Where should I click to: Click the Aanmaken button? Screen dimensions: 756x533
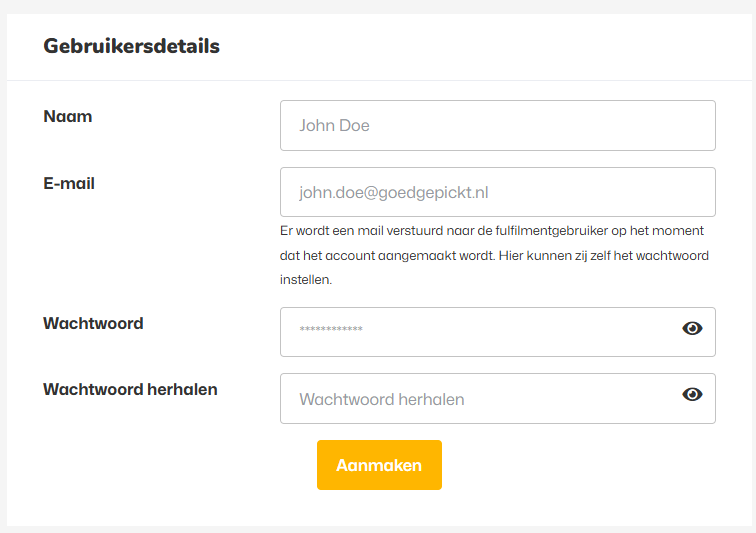pyautogui.click(x=379, y=465)
